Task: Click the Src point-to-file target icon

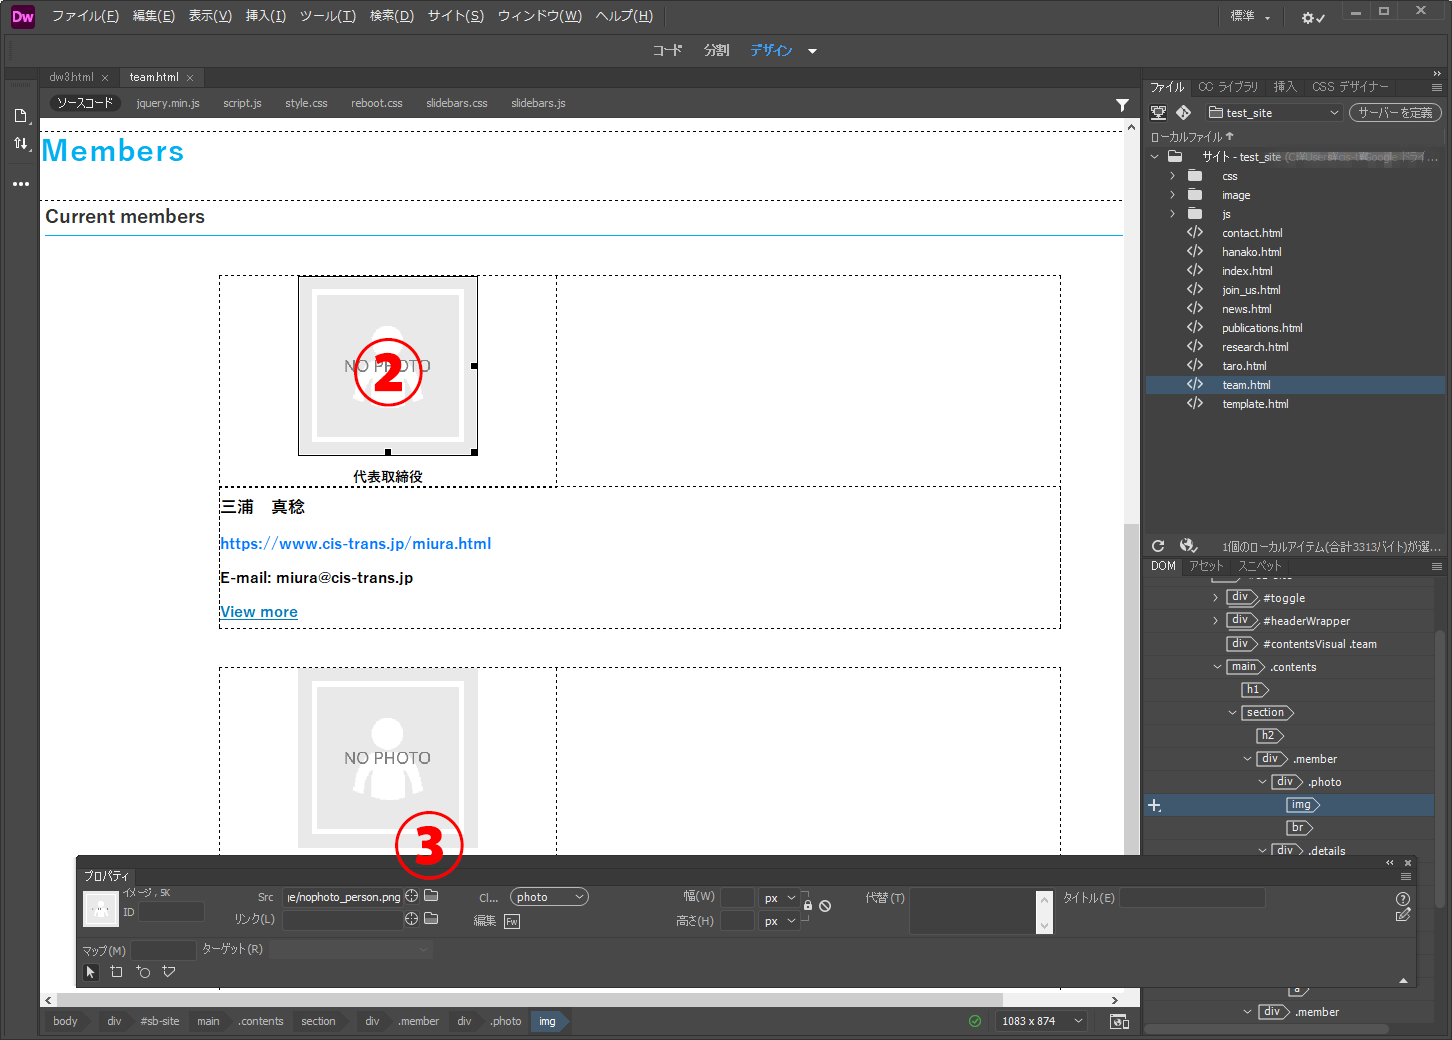Action: click(x=412, y=896)
